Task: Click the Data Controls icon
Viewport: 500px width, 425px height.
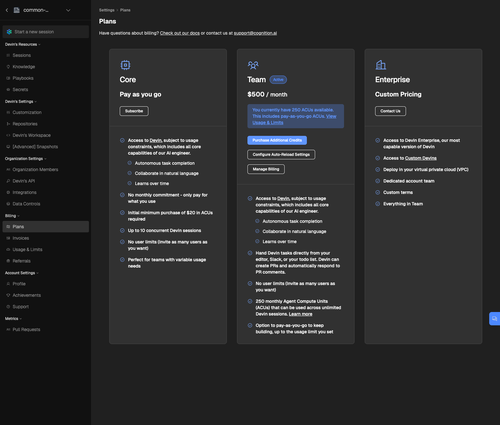Action: tap(8, 204)
